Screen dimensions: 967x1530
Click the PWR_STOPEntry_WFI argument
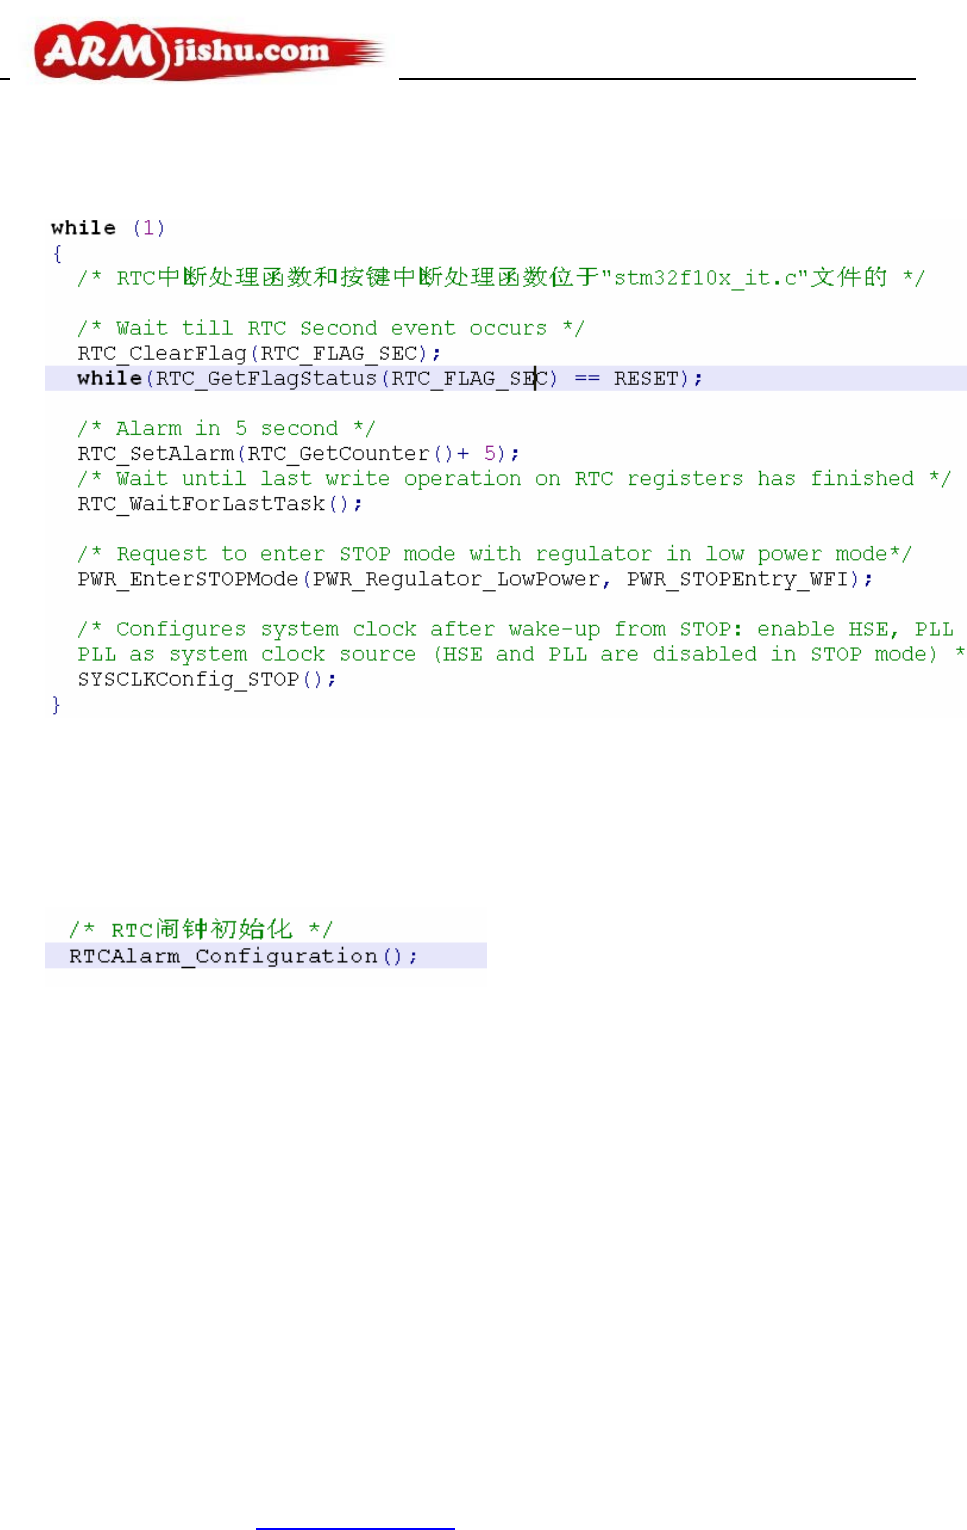(738, 579)
